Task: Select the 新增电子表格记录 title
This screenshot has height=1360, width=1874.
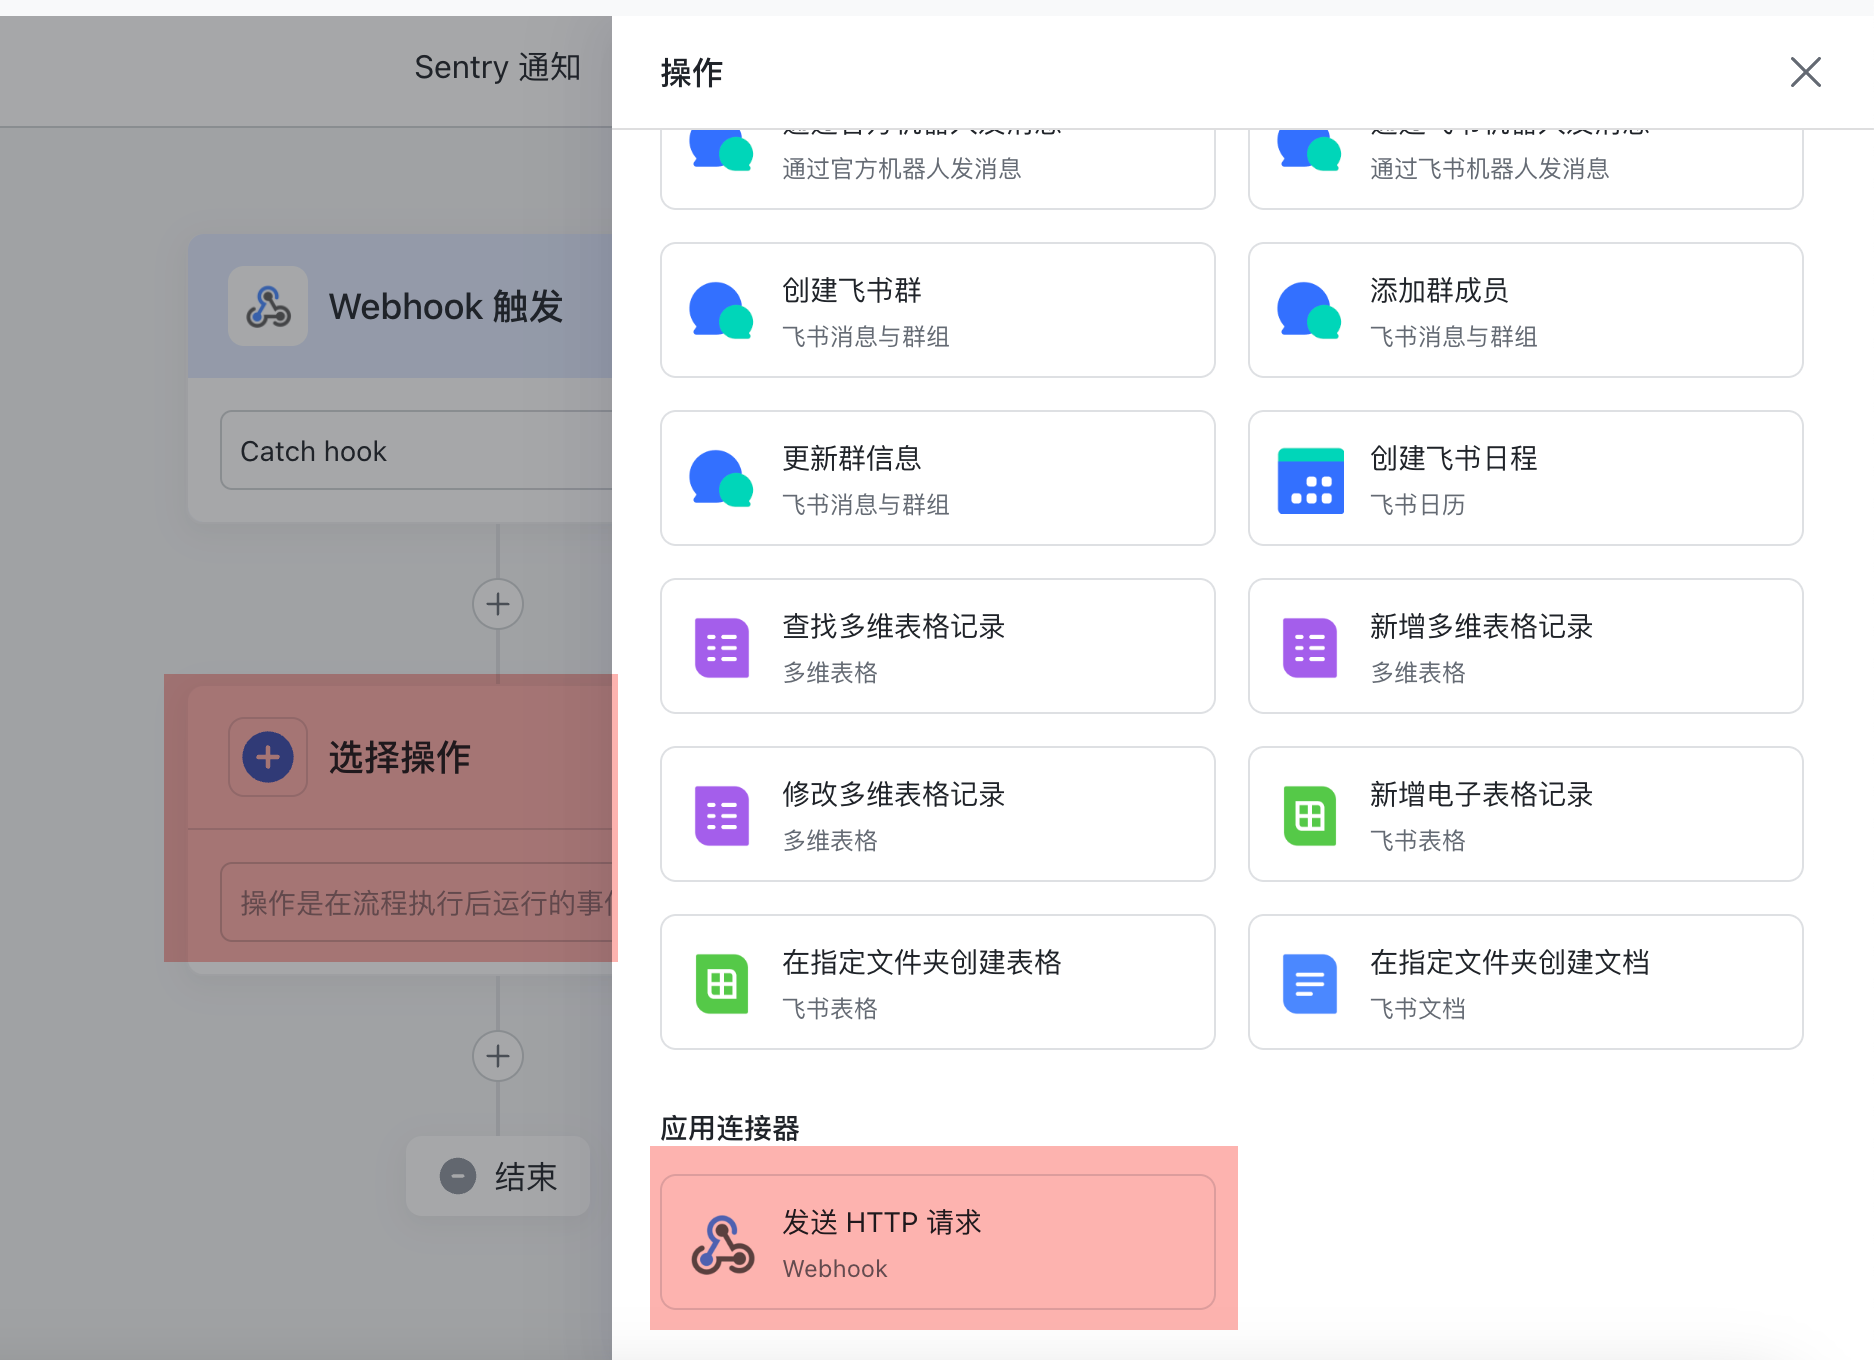Action: (x=1482, y=794)
